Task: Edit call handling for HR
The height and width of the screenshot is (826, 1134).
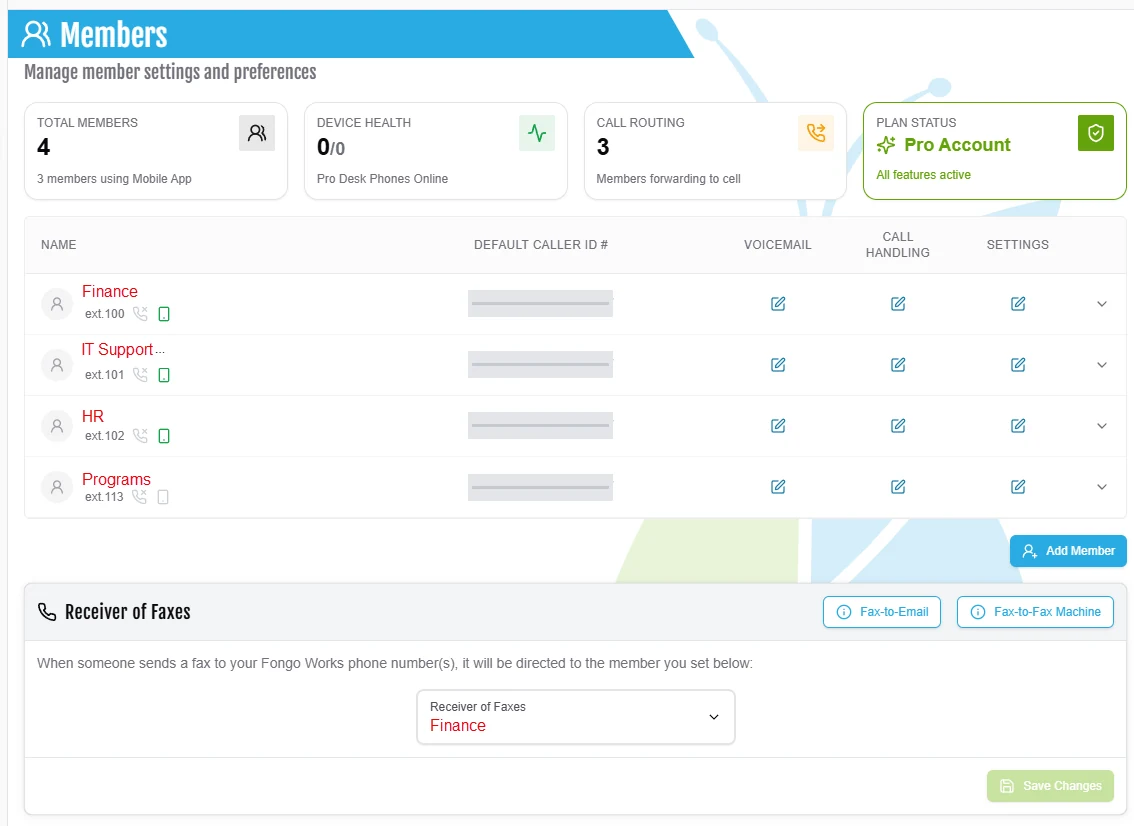Action: (x=898, y=426)
